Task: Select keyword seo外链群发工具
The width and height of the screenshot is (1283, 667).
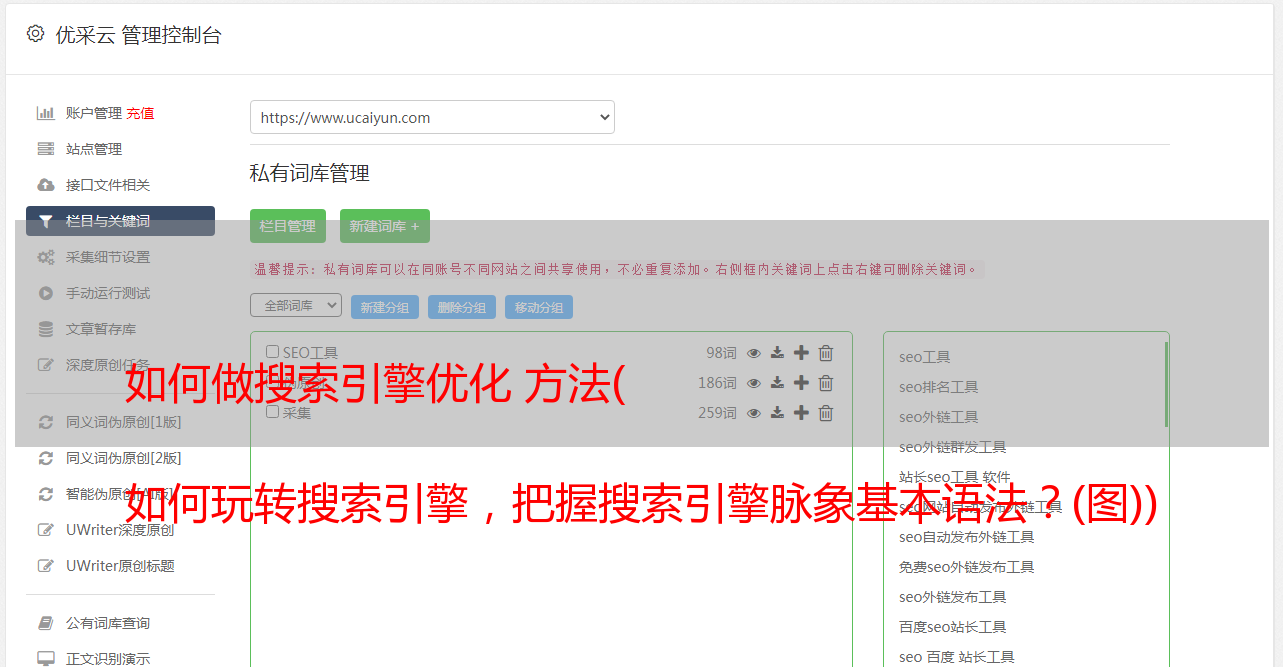Action: [x=953, y=447]
